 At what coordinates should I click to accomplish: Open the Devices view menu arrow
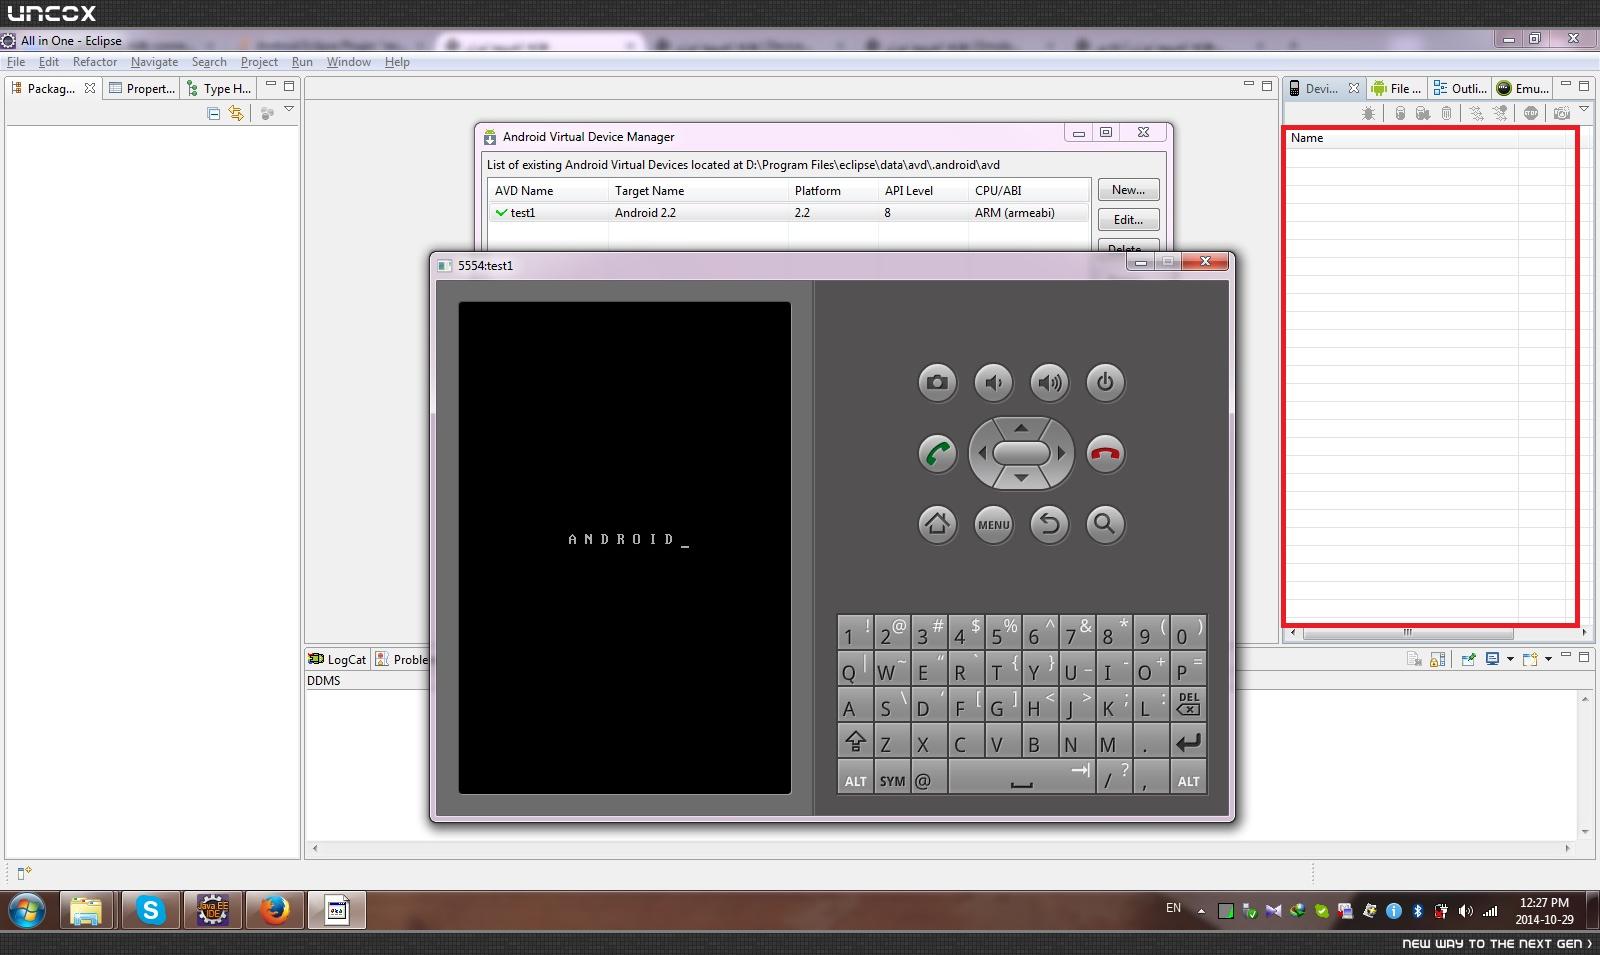tap(1584, 110)
